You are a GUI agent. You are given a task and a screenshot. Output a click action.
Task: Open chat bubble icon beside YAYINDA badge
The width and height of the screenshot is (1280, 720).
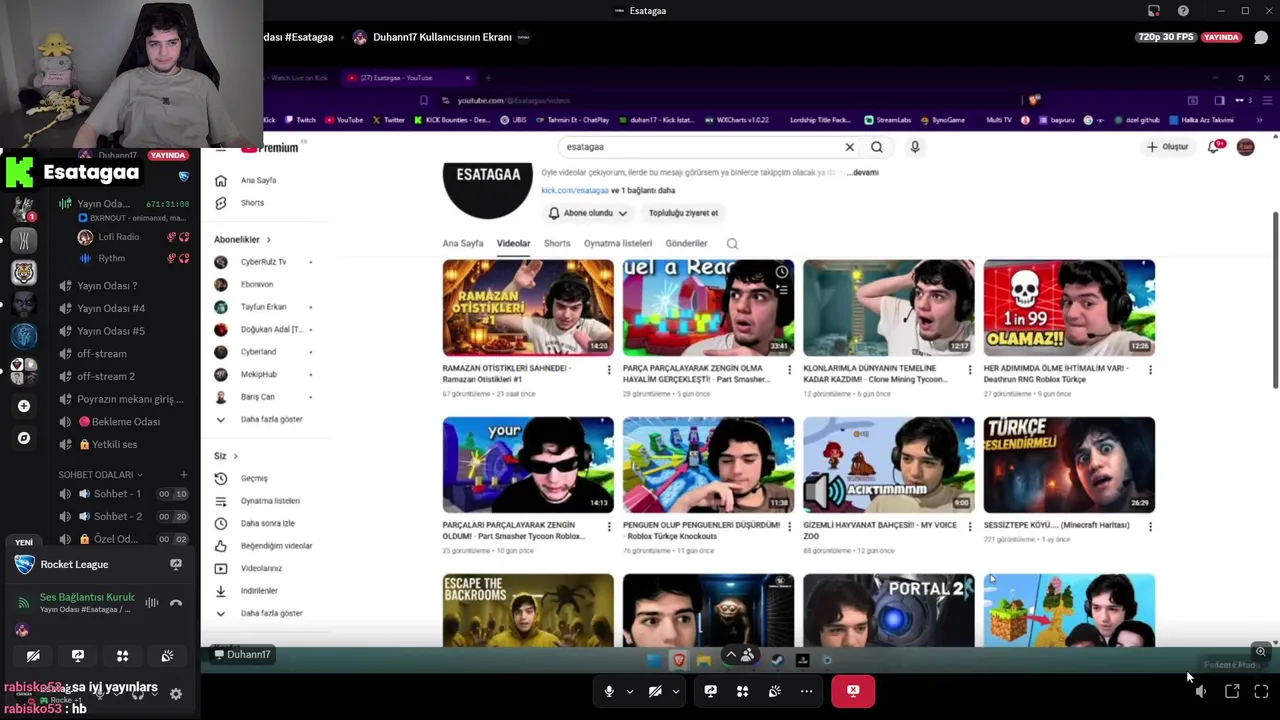click(1261, 37)
